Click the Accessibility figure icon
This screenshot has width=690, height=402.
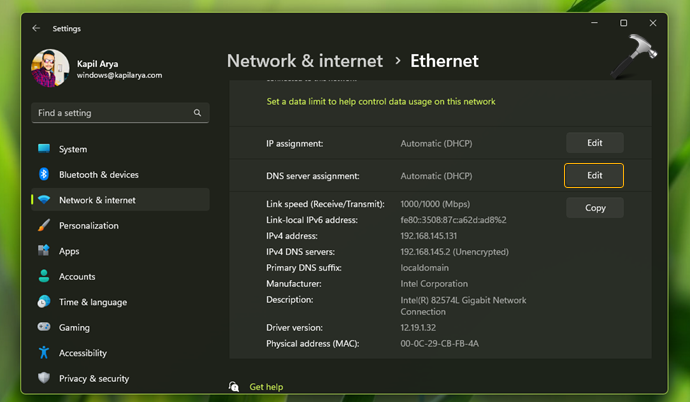[x=44, y=353]
